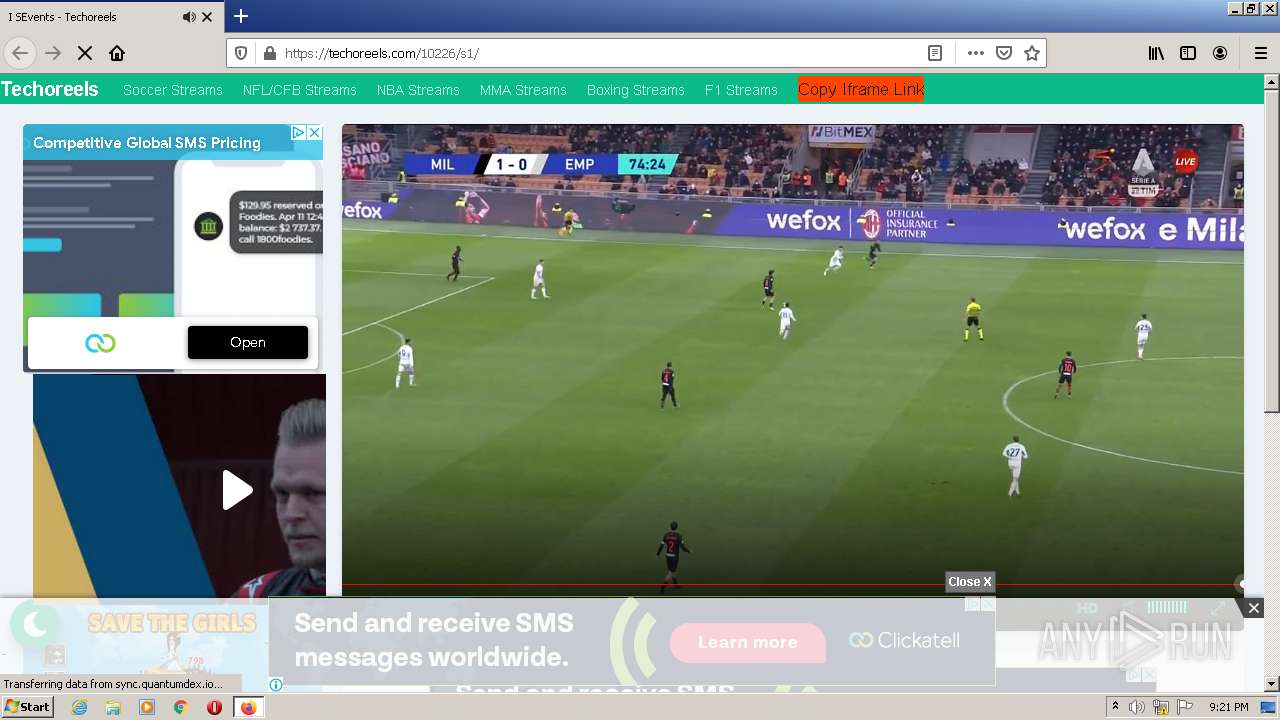Save page to Pocket

pyautogui.click(x=1004, y=53)
